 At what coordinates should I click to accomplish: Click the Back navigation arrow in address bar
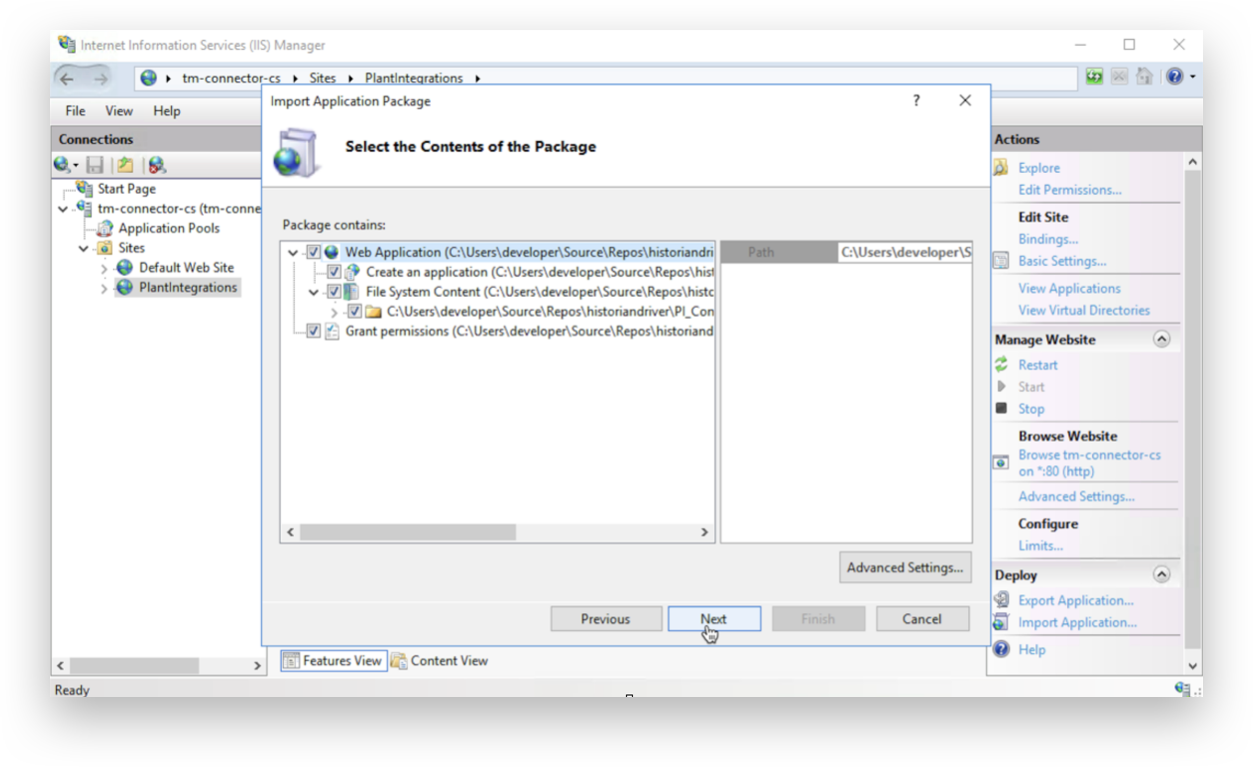point(67,78)
